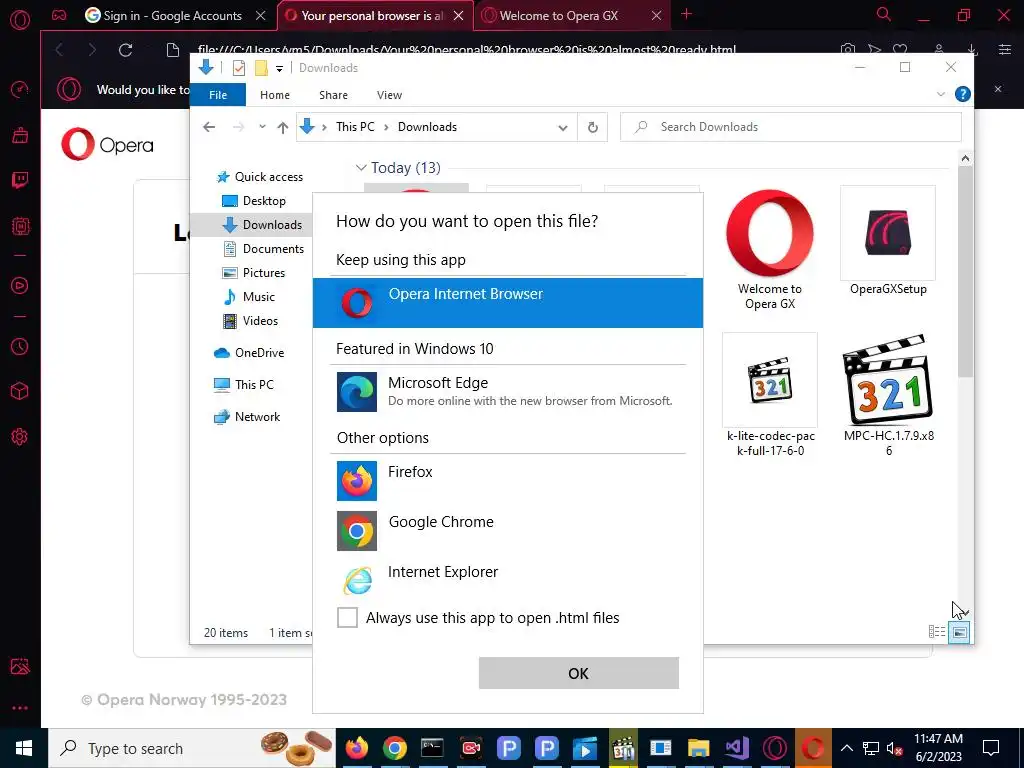This screenshot has height=768, width=1024.
Task: Open Twitch panel in Opera sidebar
Action: (20, 180)
